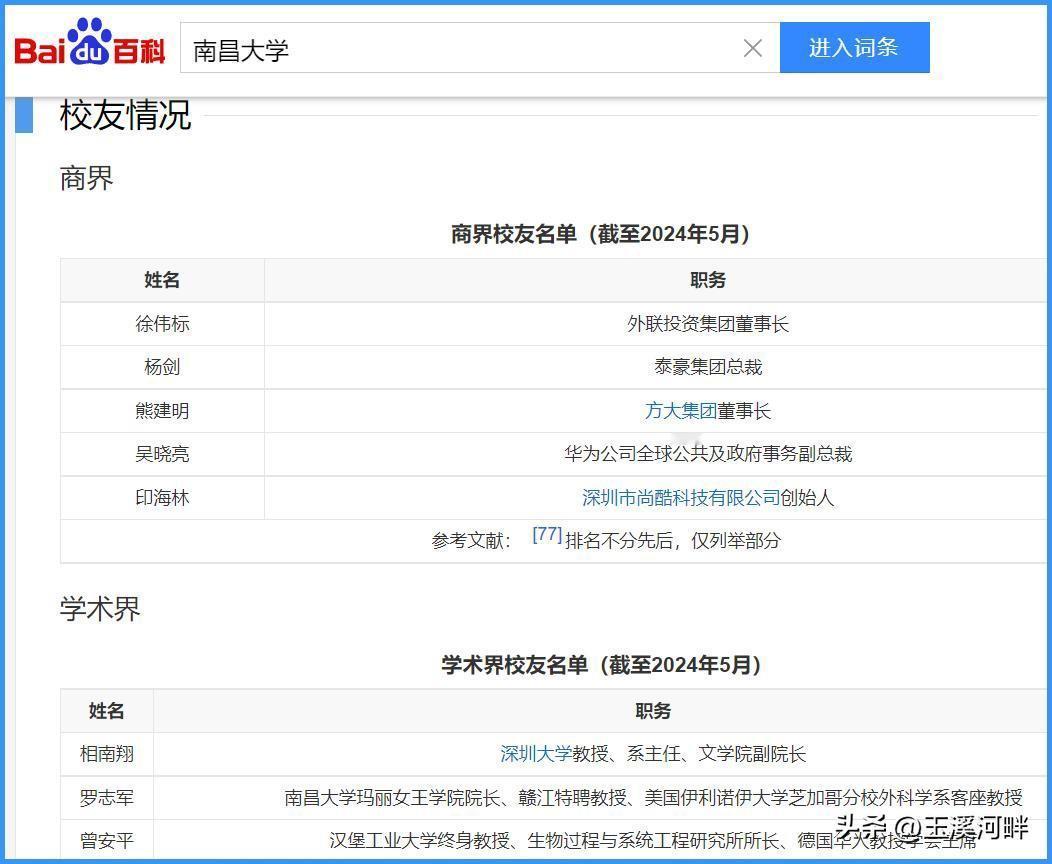Select the name 杨剑 in the table
Image resolution: width=1052 pixels, height=864 pixels.
(162, 367)
